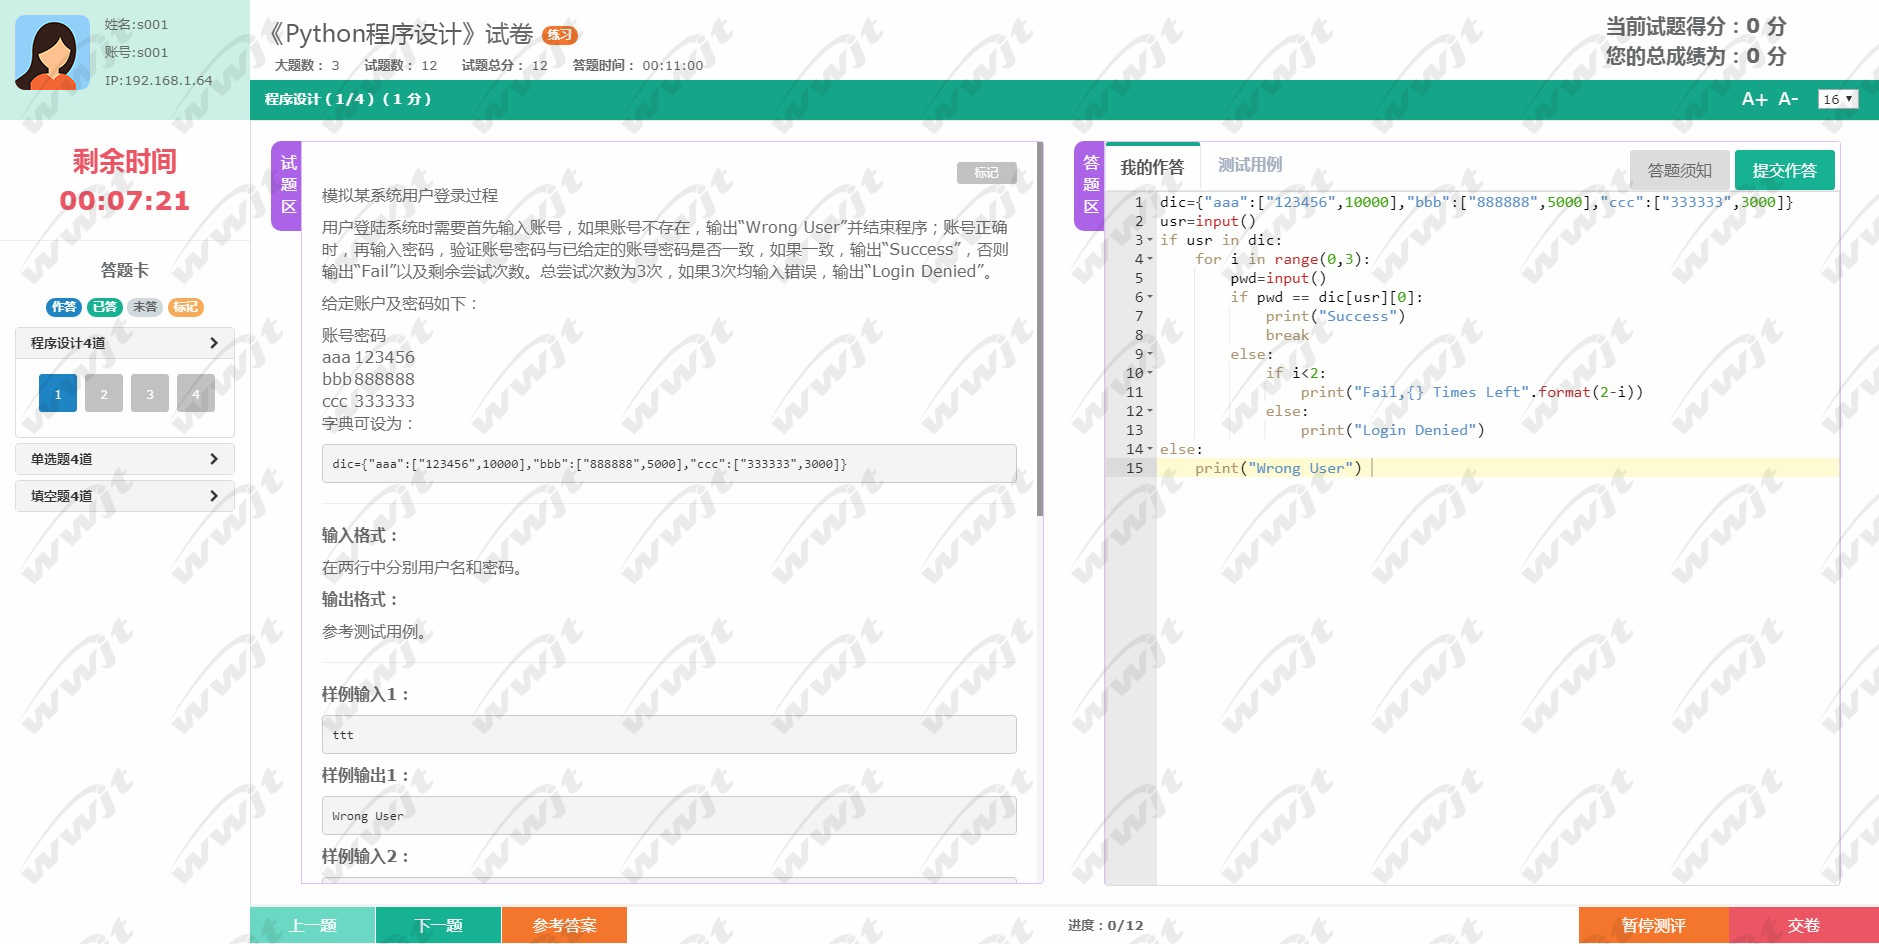
Task: Go to question 1 in answer card
Action: (58, 393)
